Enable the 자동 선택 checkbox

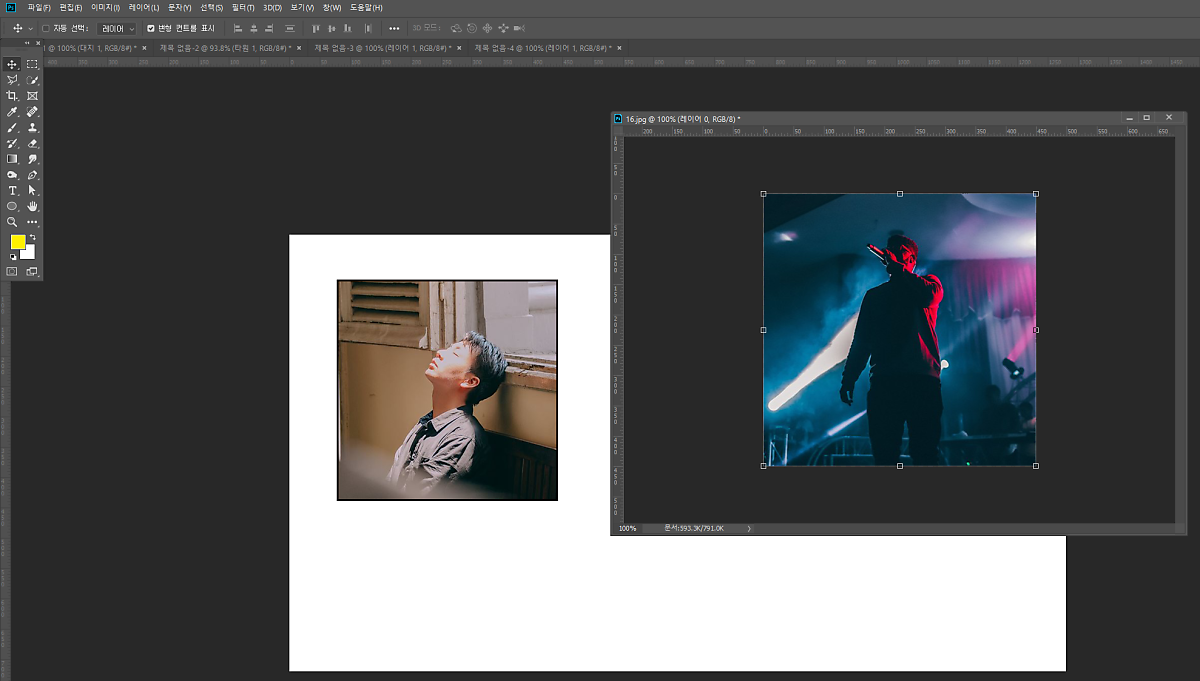46,28
